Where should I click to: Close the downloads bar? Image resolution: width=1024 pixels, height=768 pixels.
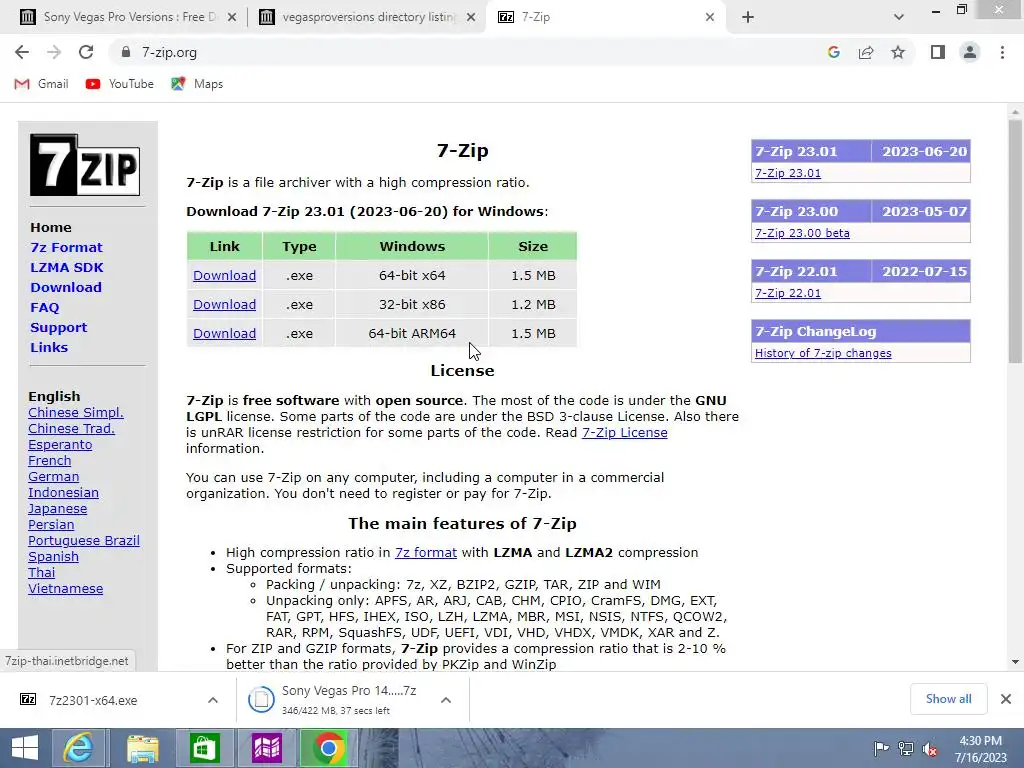point(1006,699)
